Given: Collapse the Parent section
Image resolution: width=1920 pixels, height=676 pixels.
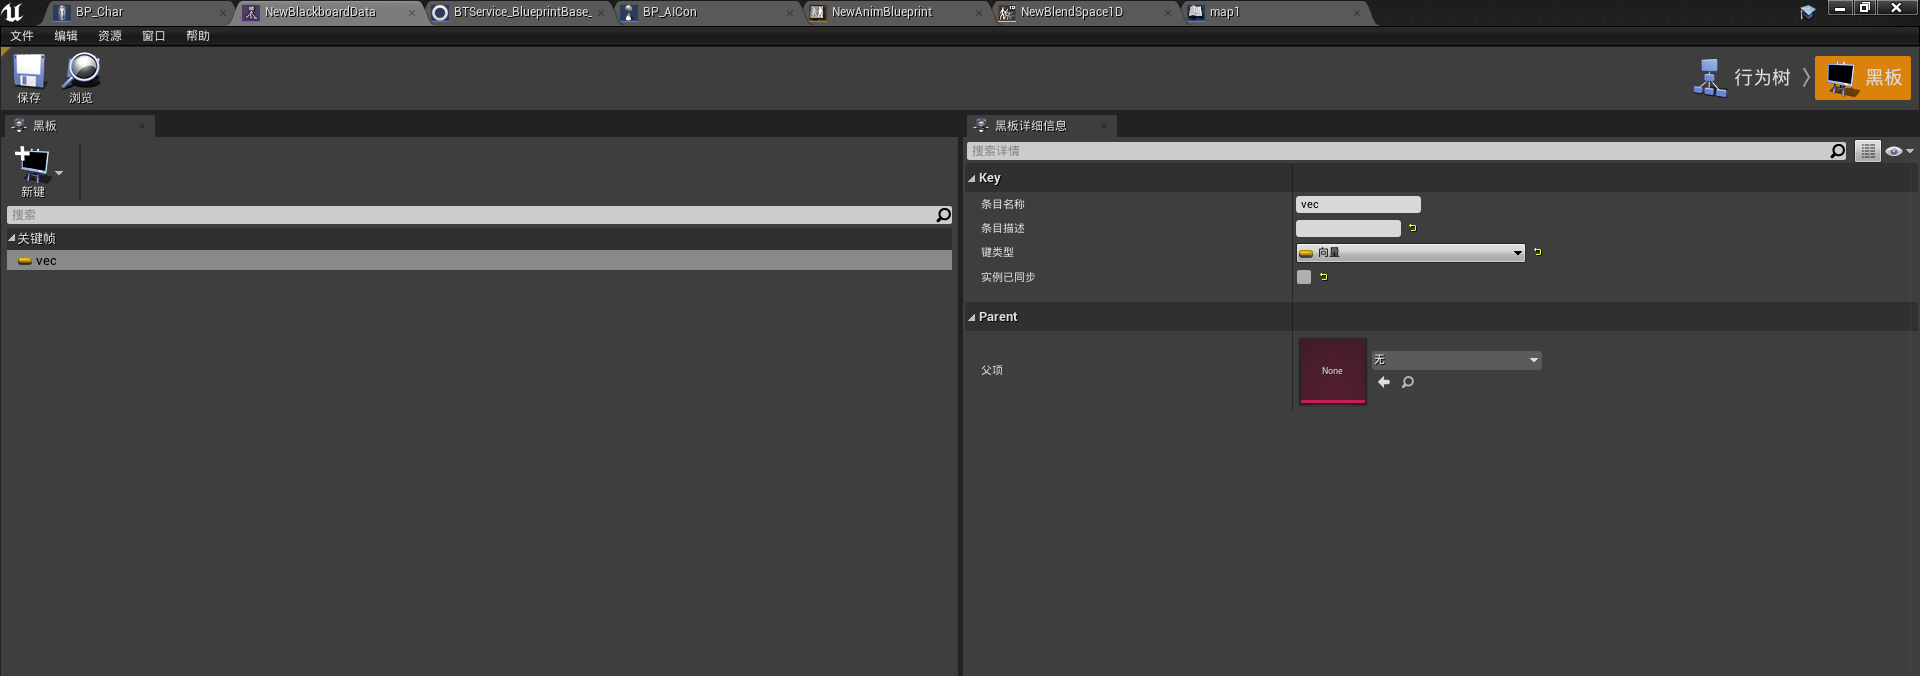Looking at the screenshot, I should click(972, 318).
